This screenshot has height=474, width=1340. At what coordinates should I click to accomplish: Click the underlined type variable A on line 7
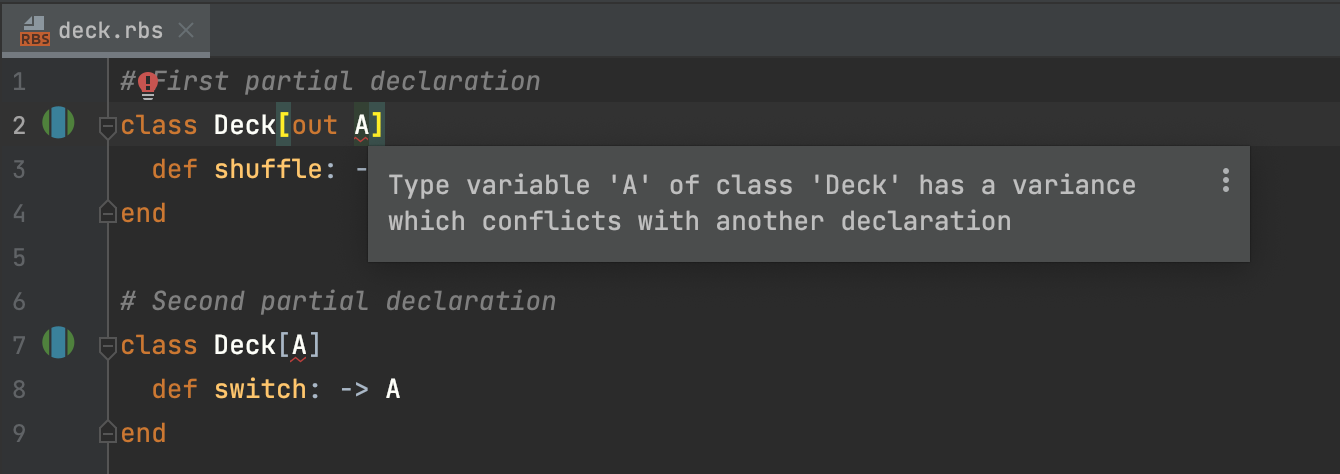coord(299,346)
